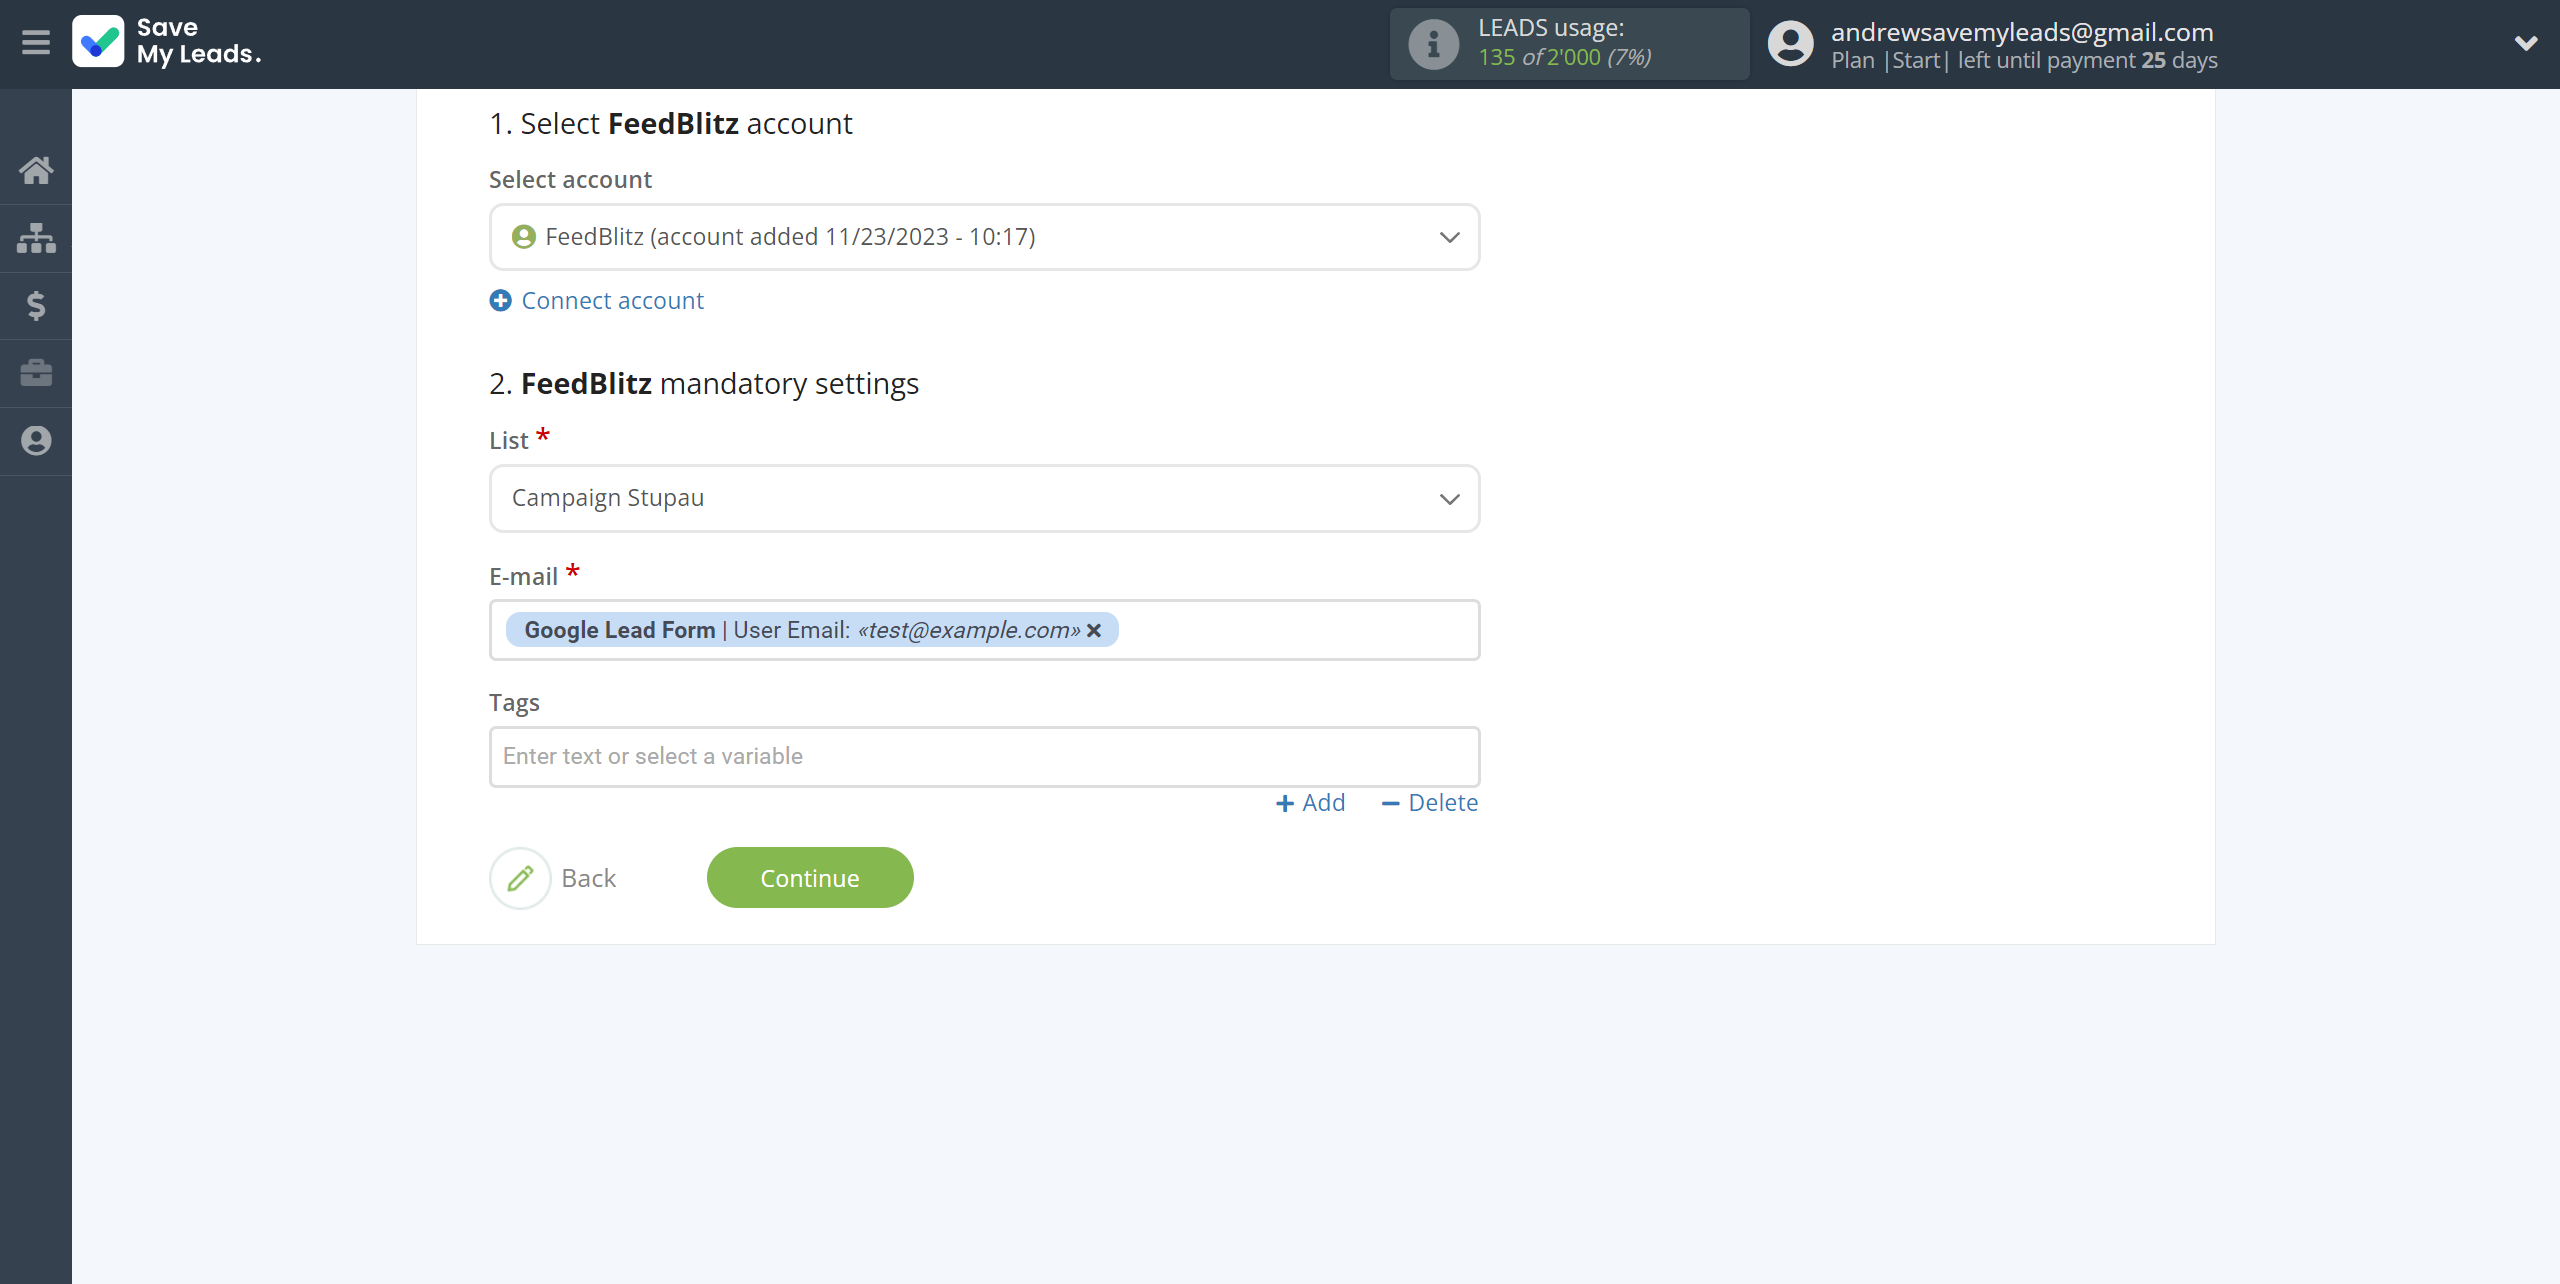
Task: Click the LEADS usage counter text
Action: pyautogui.click(x=1565, y=57)
